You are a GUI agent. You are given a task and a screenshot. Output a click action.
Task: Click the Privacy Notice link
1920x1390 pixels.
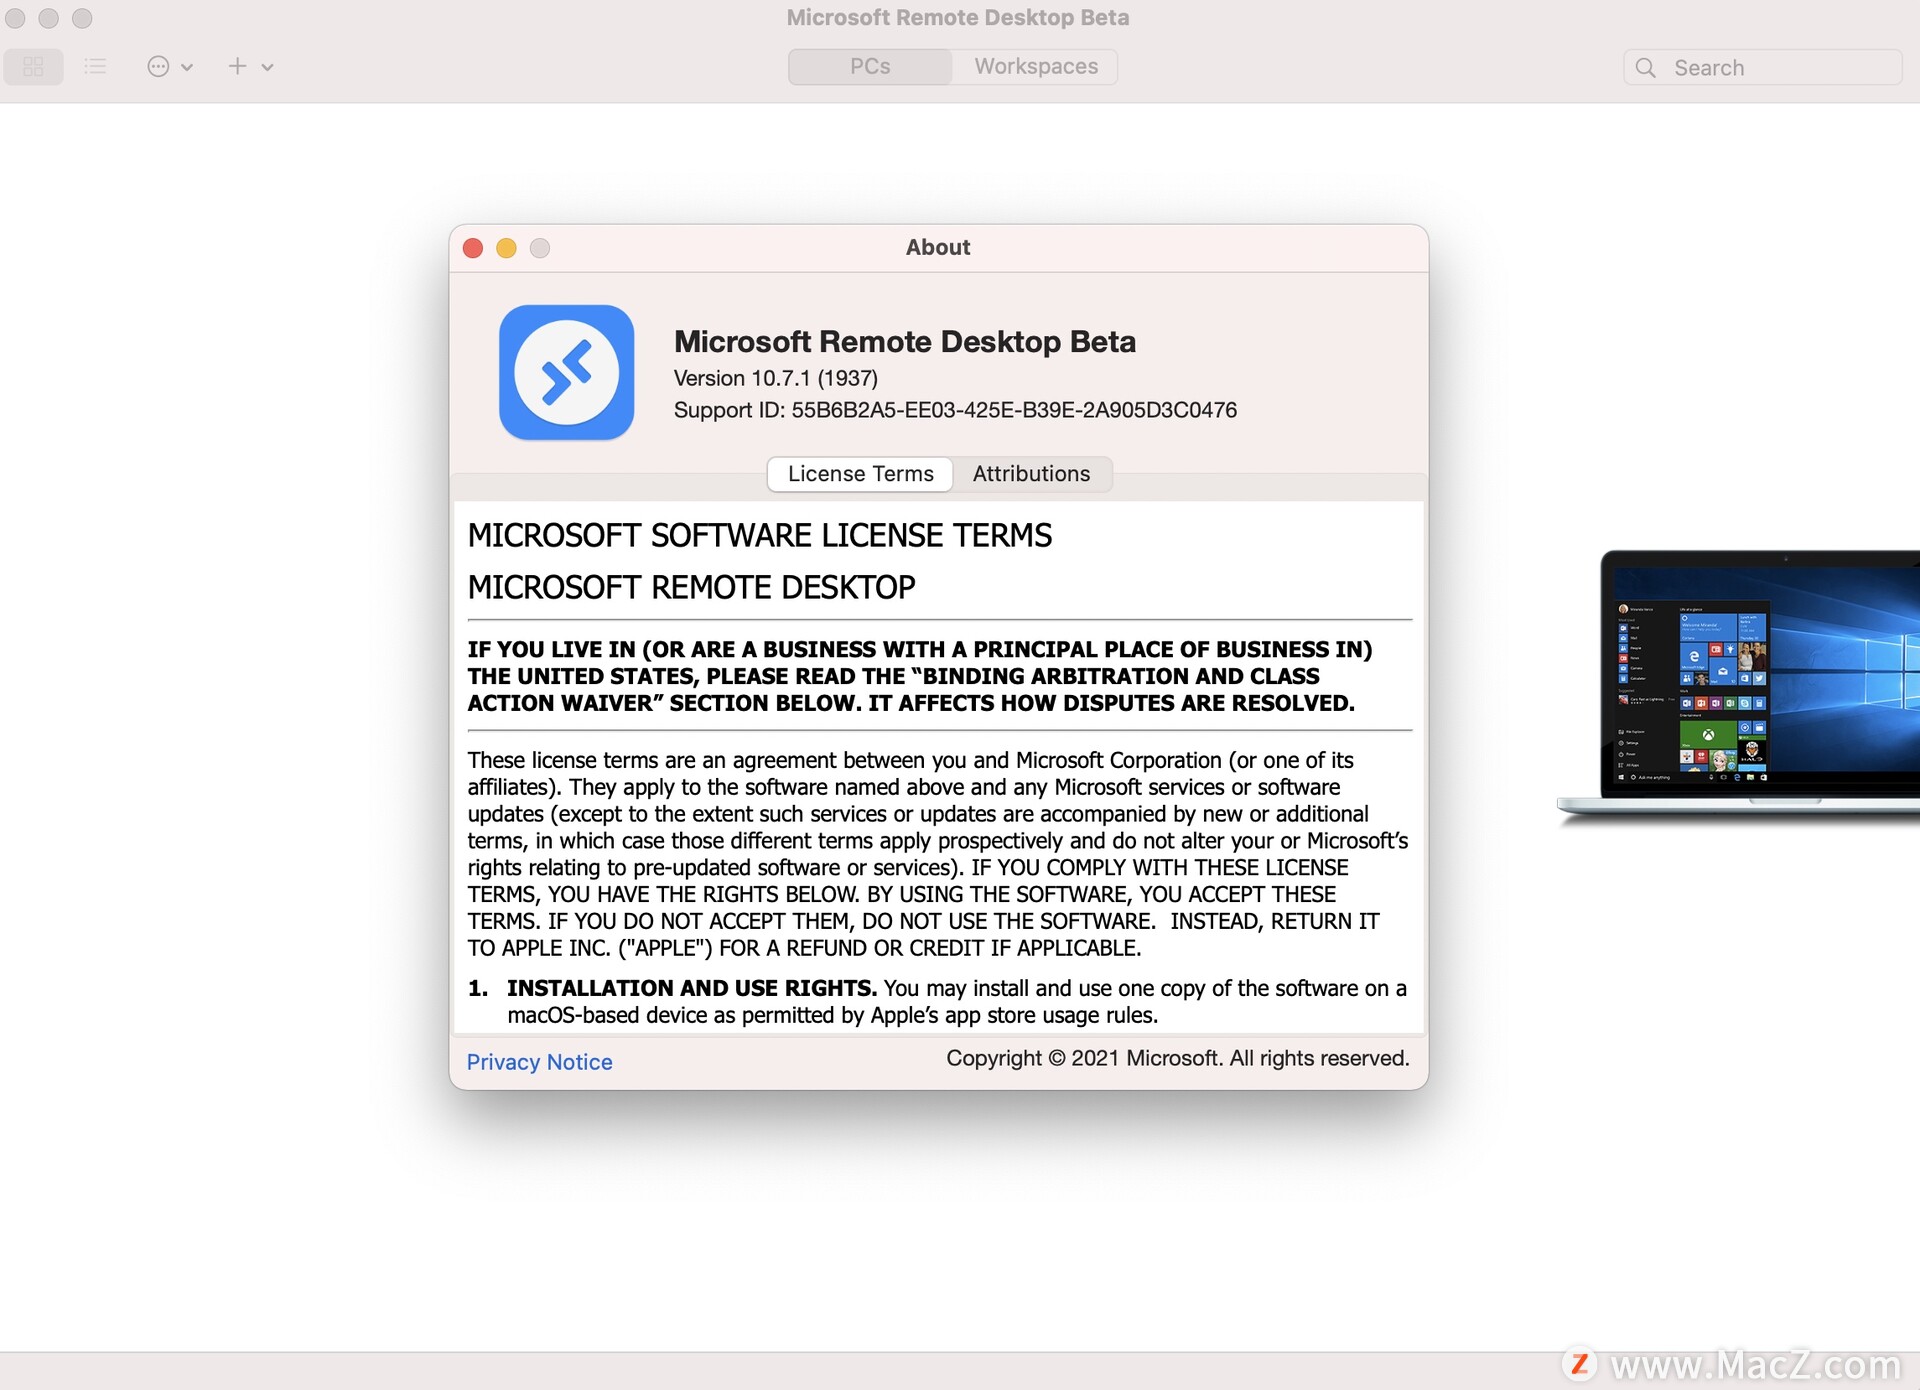coord(540,1060)
